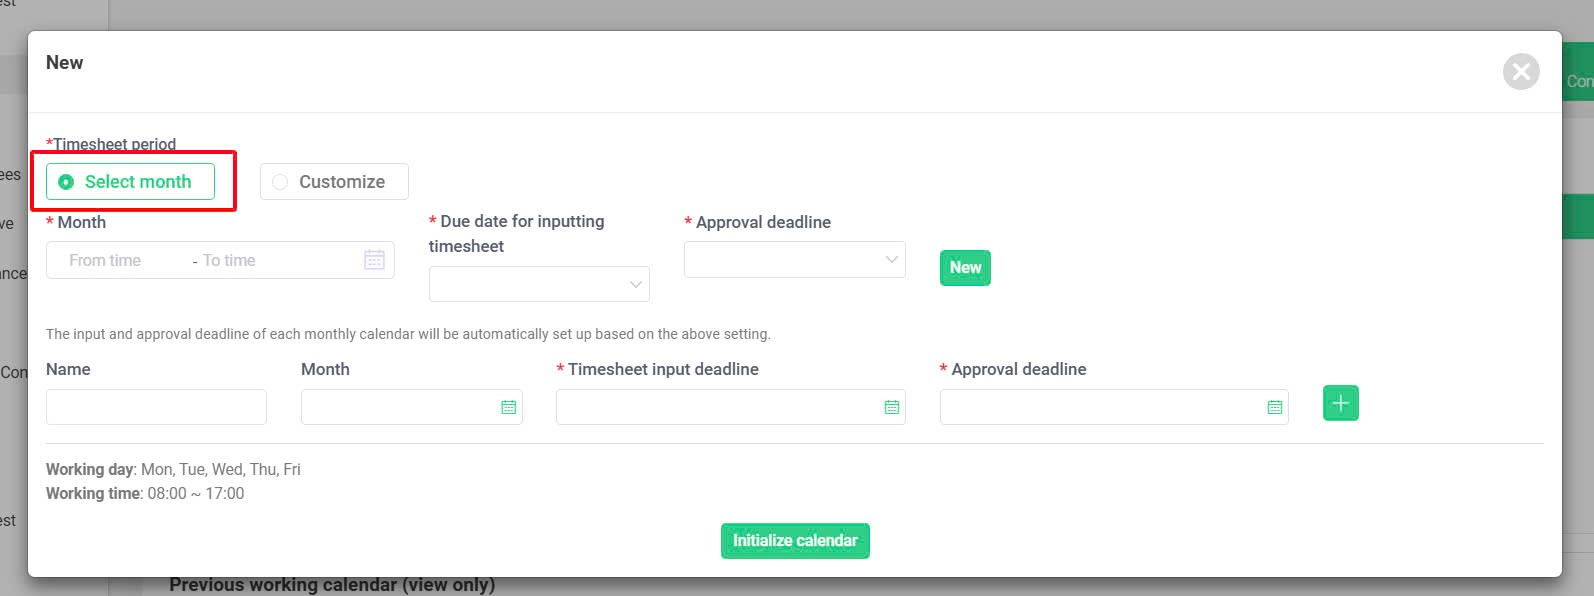Close the New dialog with X icon

pyautogui.click(x=1521, y=71)
